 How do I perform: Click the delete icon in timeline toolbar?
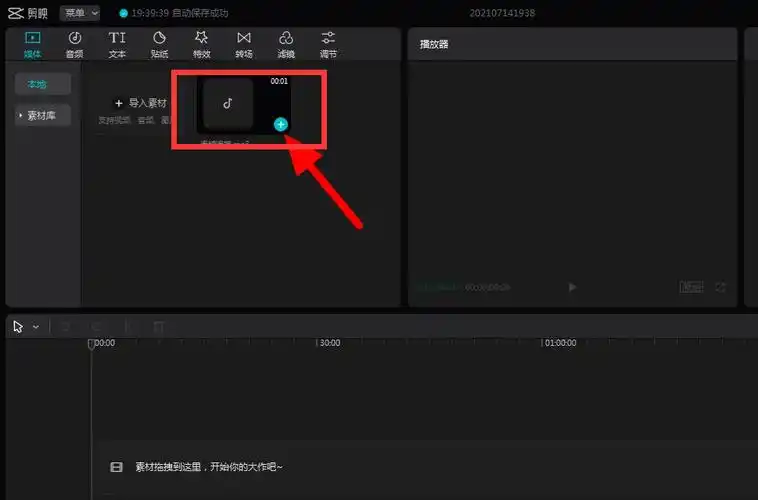point(159,327)
